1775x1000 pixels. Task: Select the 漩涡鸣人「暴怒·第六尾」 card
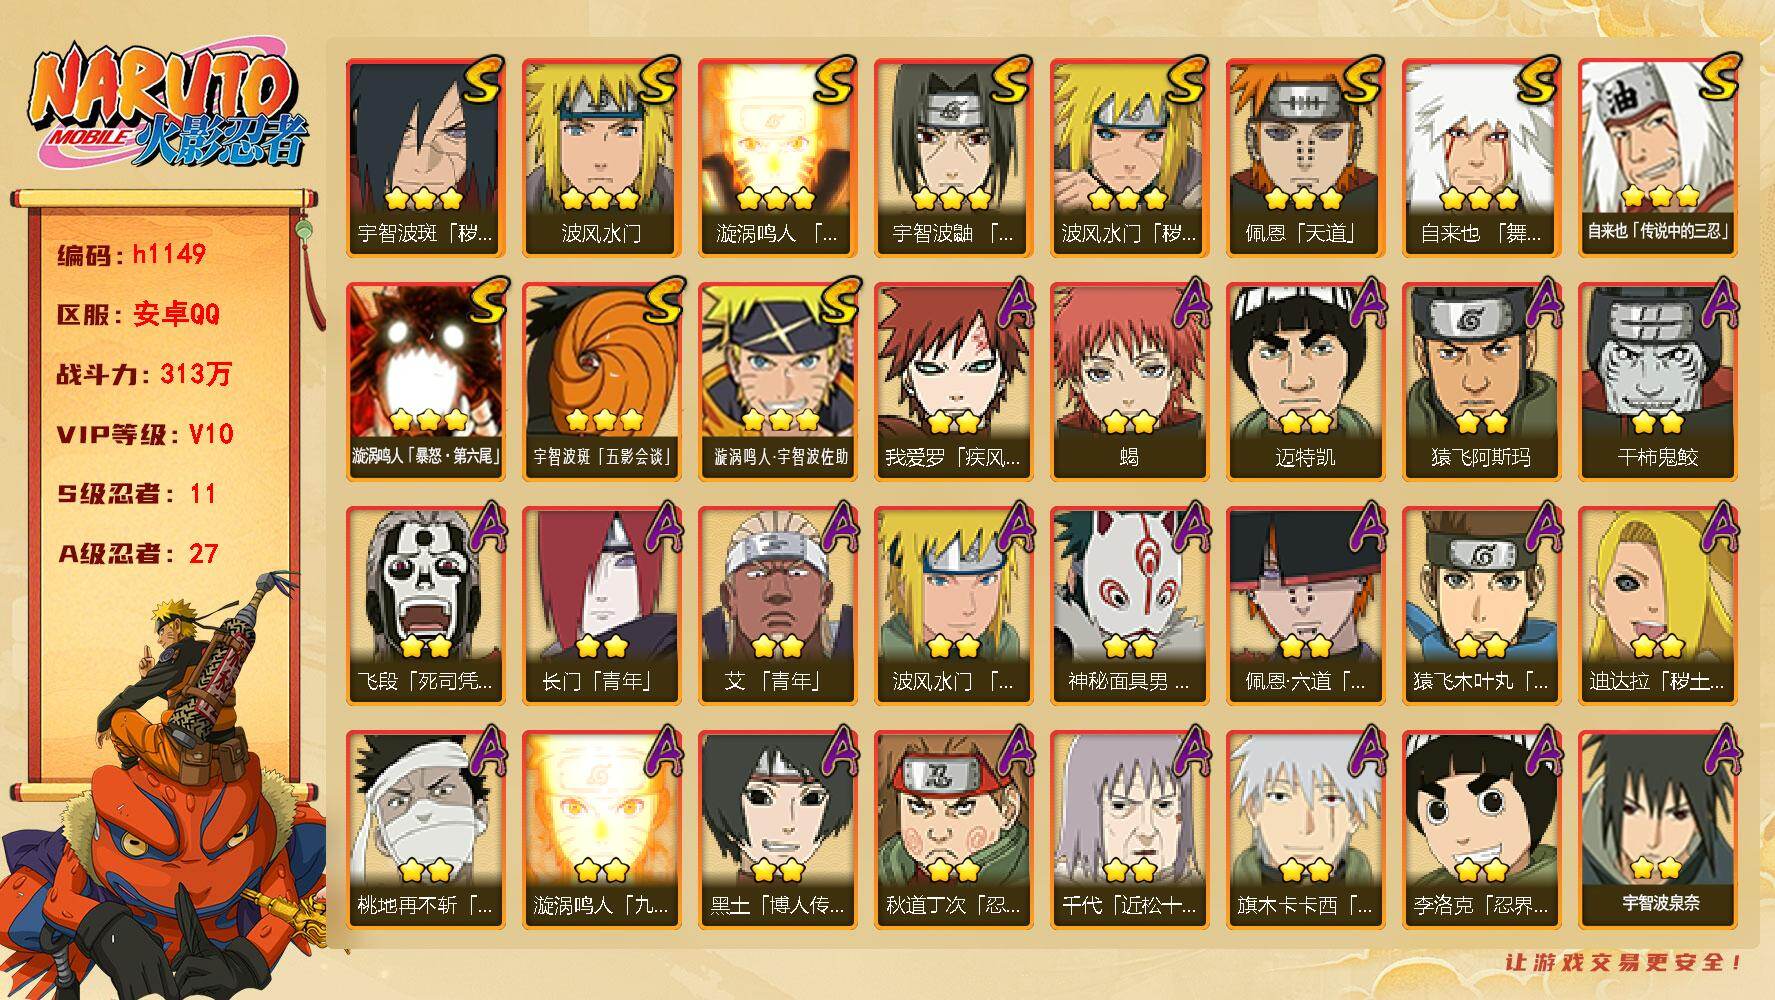[425, 381]
